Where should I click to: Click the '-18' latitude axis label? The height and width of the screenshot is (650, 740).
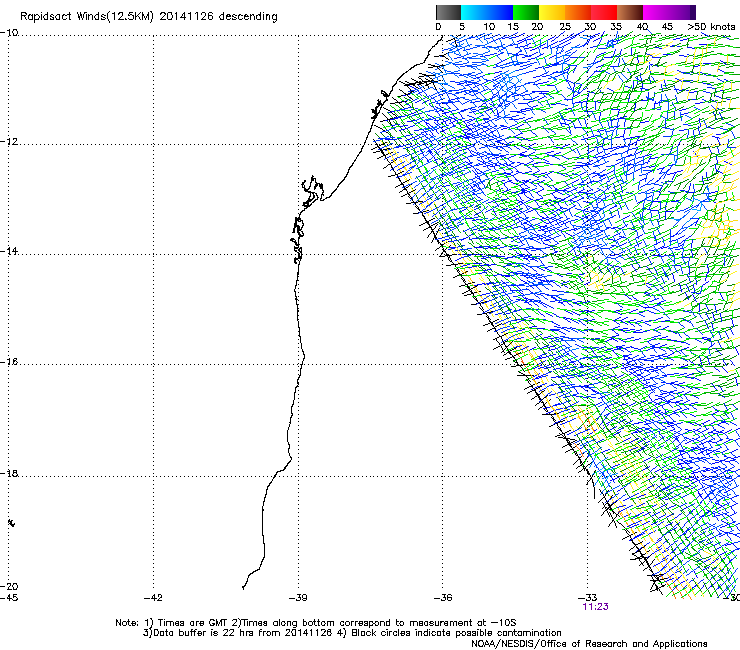9,473
